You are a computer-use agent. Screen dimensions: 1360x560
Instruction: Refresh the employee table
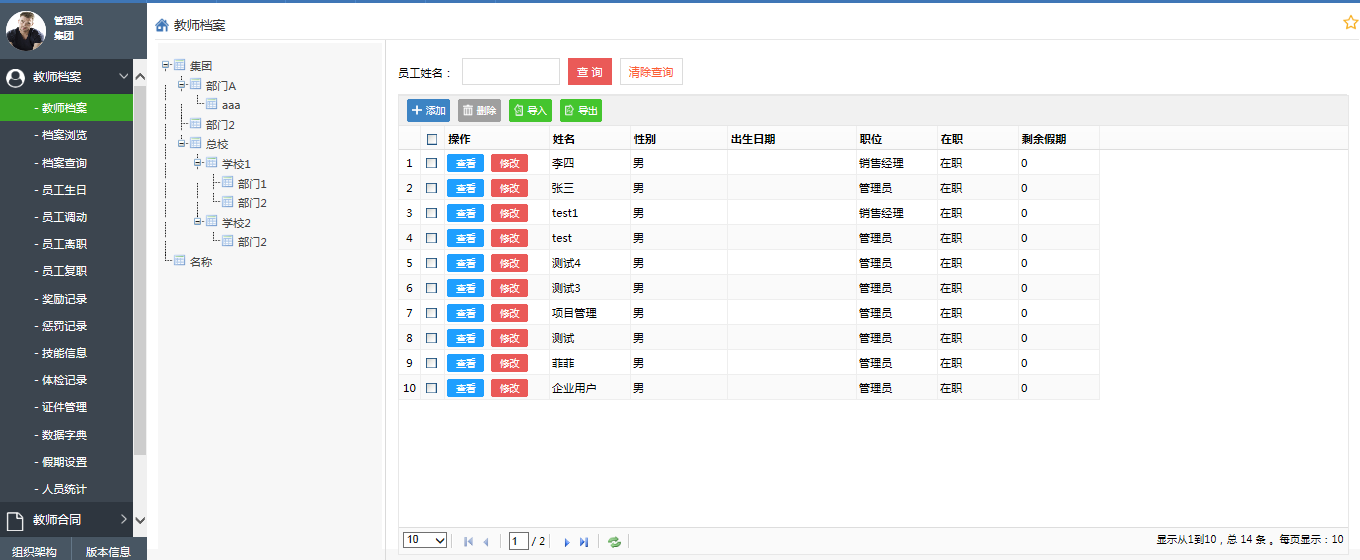(614, 541)
